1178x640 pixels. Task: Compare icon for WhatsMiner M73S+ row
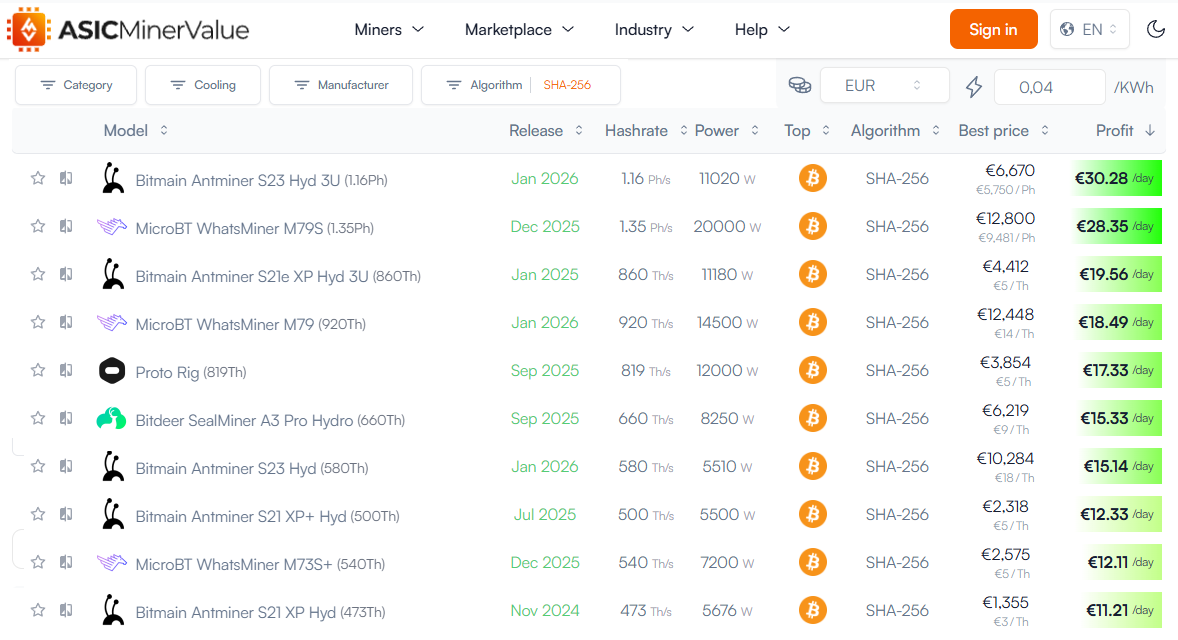point(66,563)
